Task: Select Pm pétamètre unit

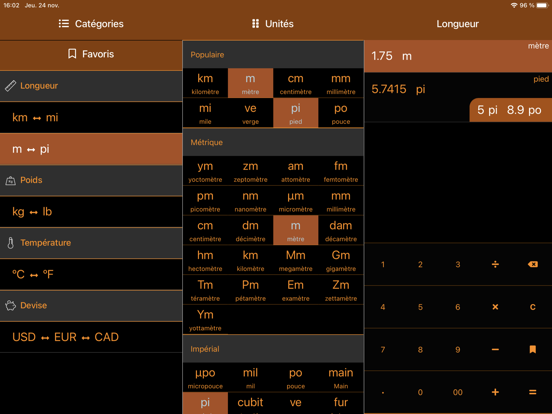Action: tap(250, 289)
